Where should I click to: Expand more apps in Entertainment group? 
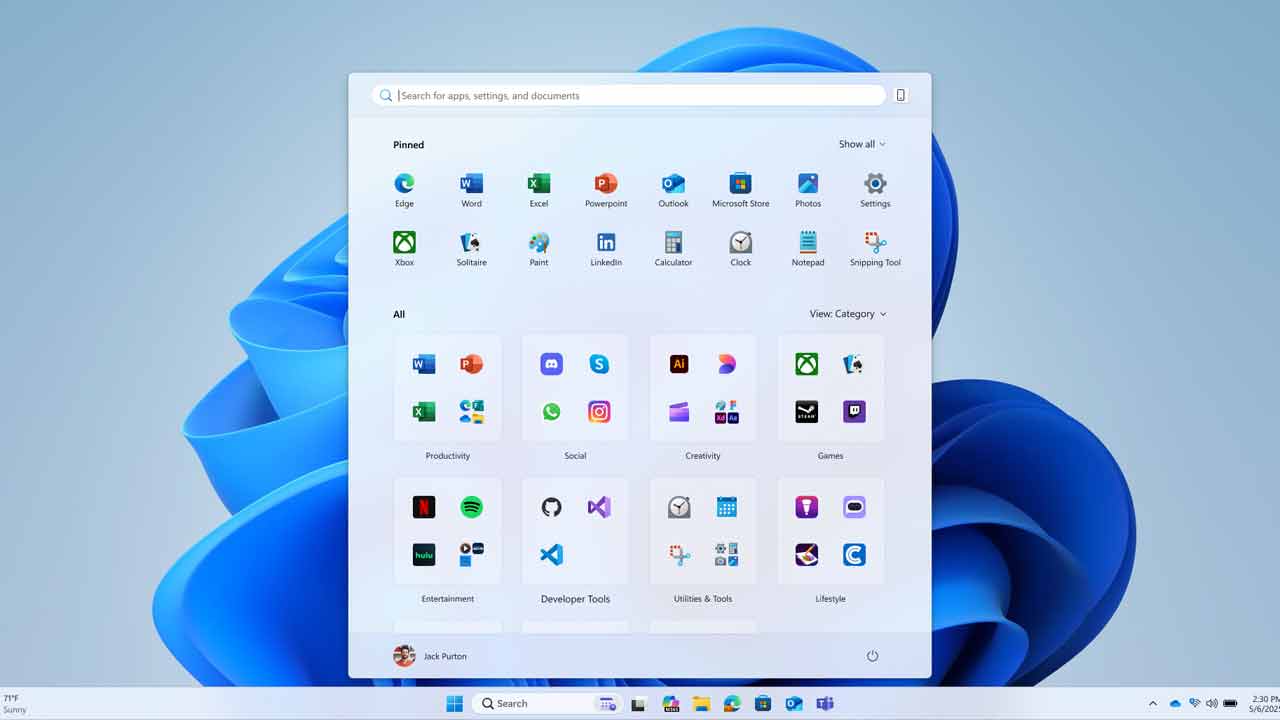472,555
